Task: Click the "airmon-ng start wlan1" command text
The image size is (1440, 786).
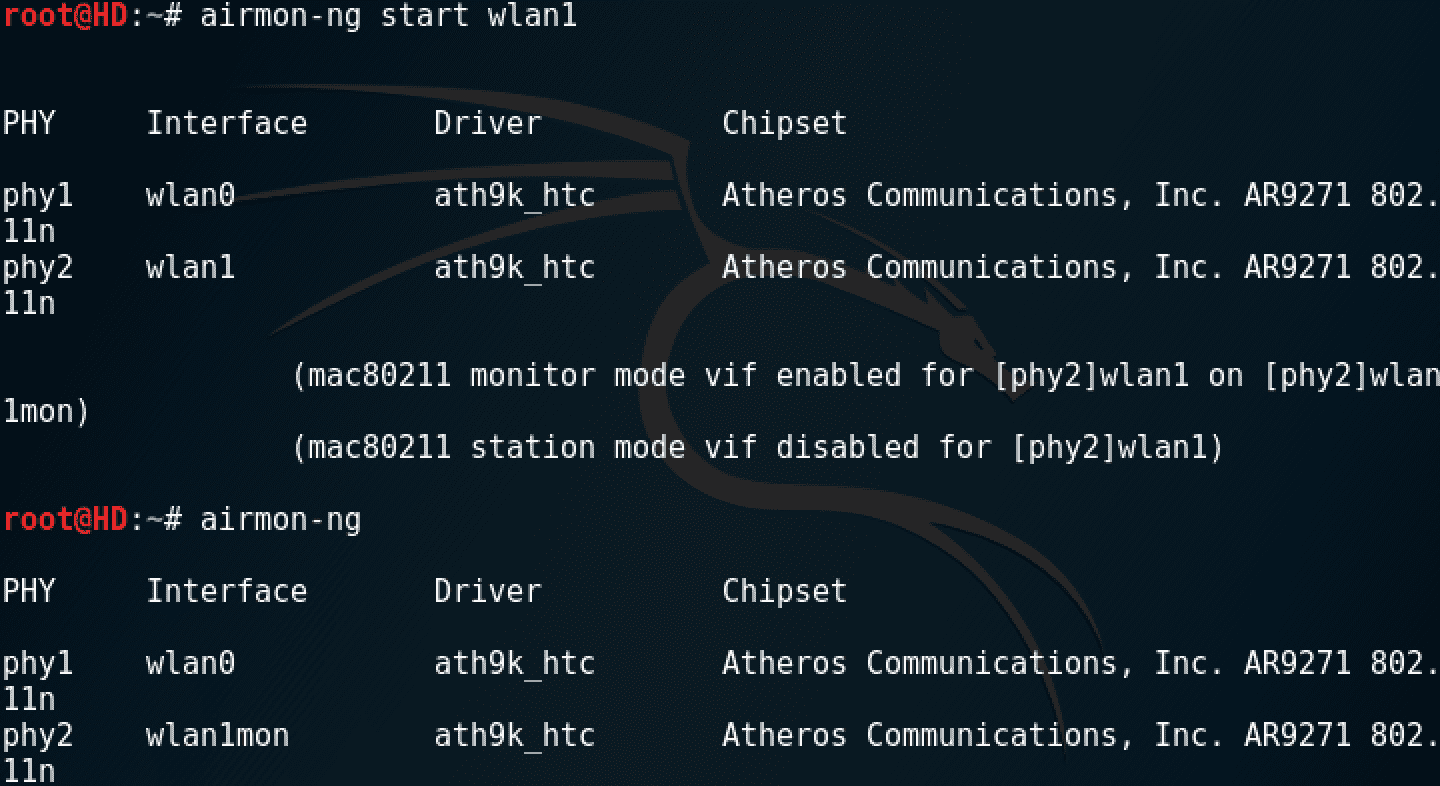Action: coord(388,17)
